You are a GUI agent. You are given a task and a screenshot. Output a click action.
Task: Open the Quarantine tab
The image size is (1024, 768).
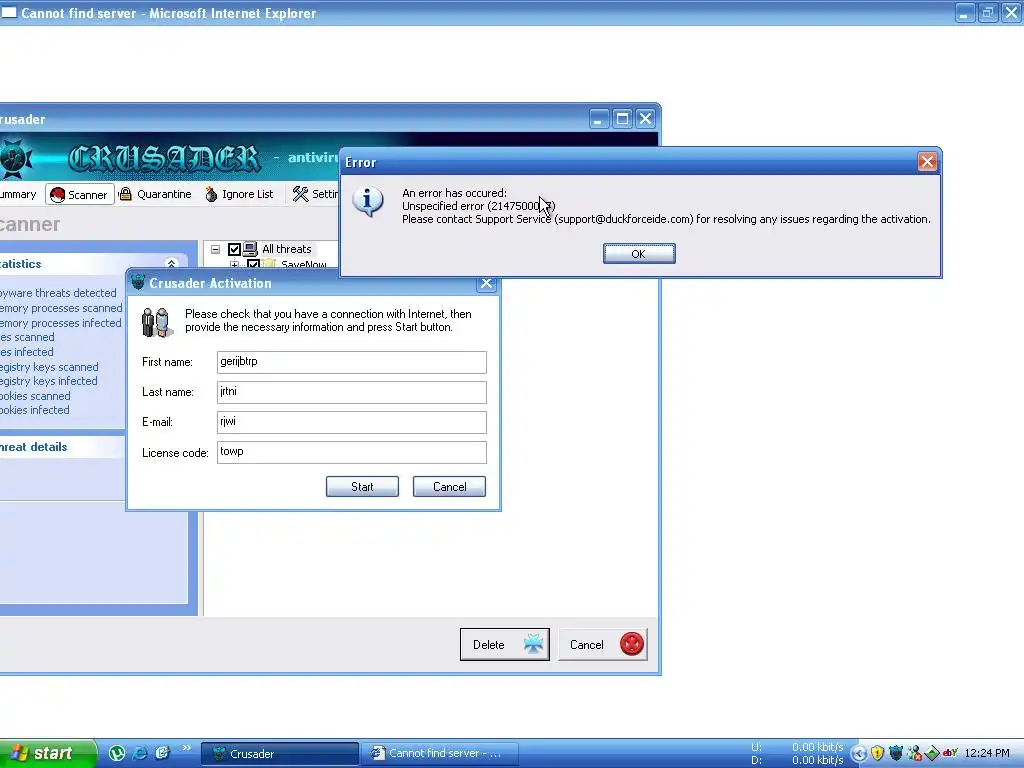pyautogui.click(x=155, y=194)
